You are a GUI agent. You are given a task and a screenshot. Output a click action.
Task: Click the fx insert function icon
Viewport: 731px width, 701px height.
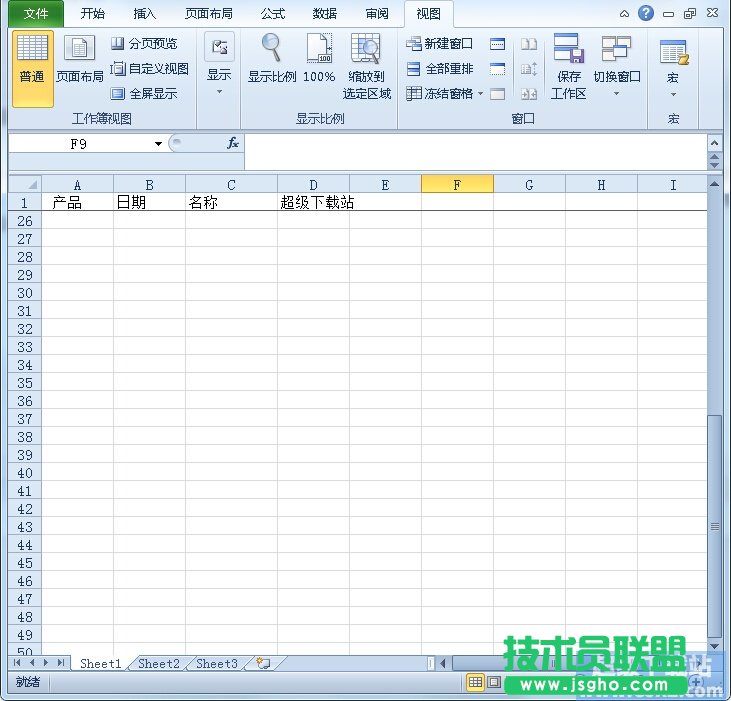(232, 144)
